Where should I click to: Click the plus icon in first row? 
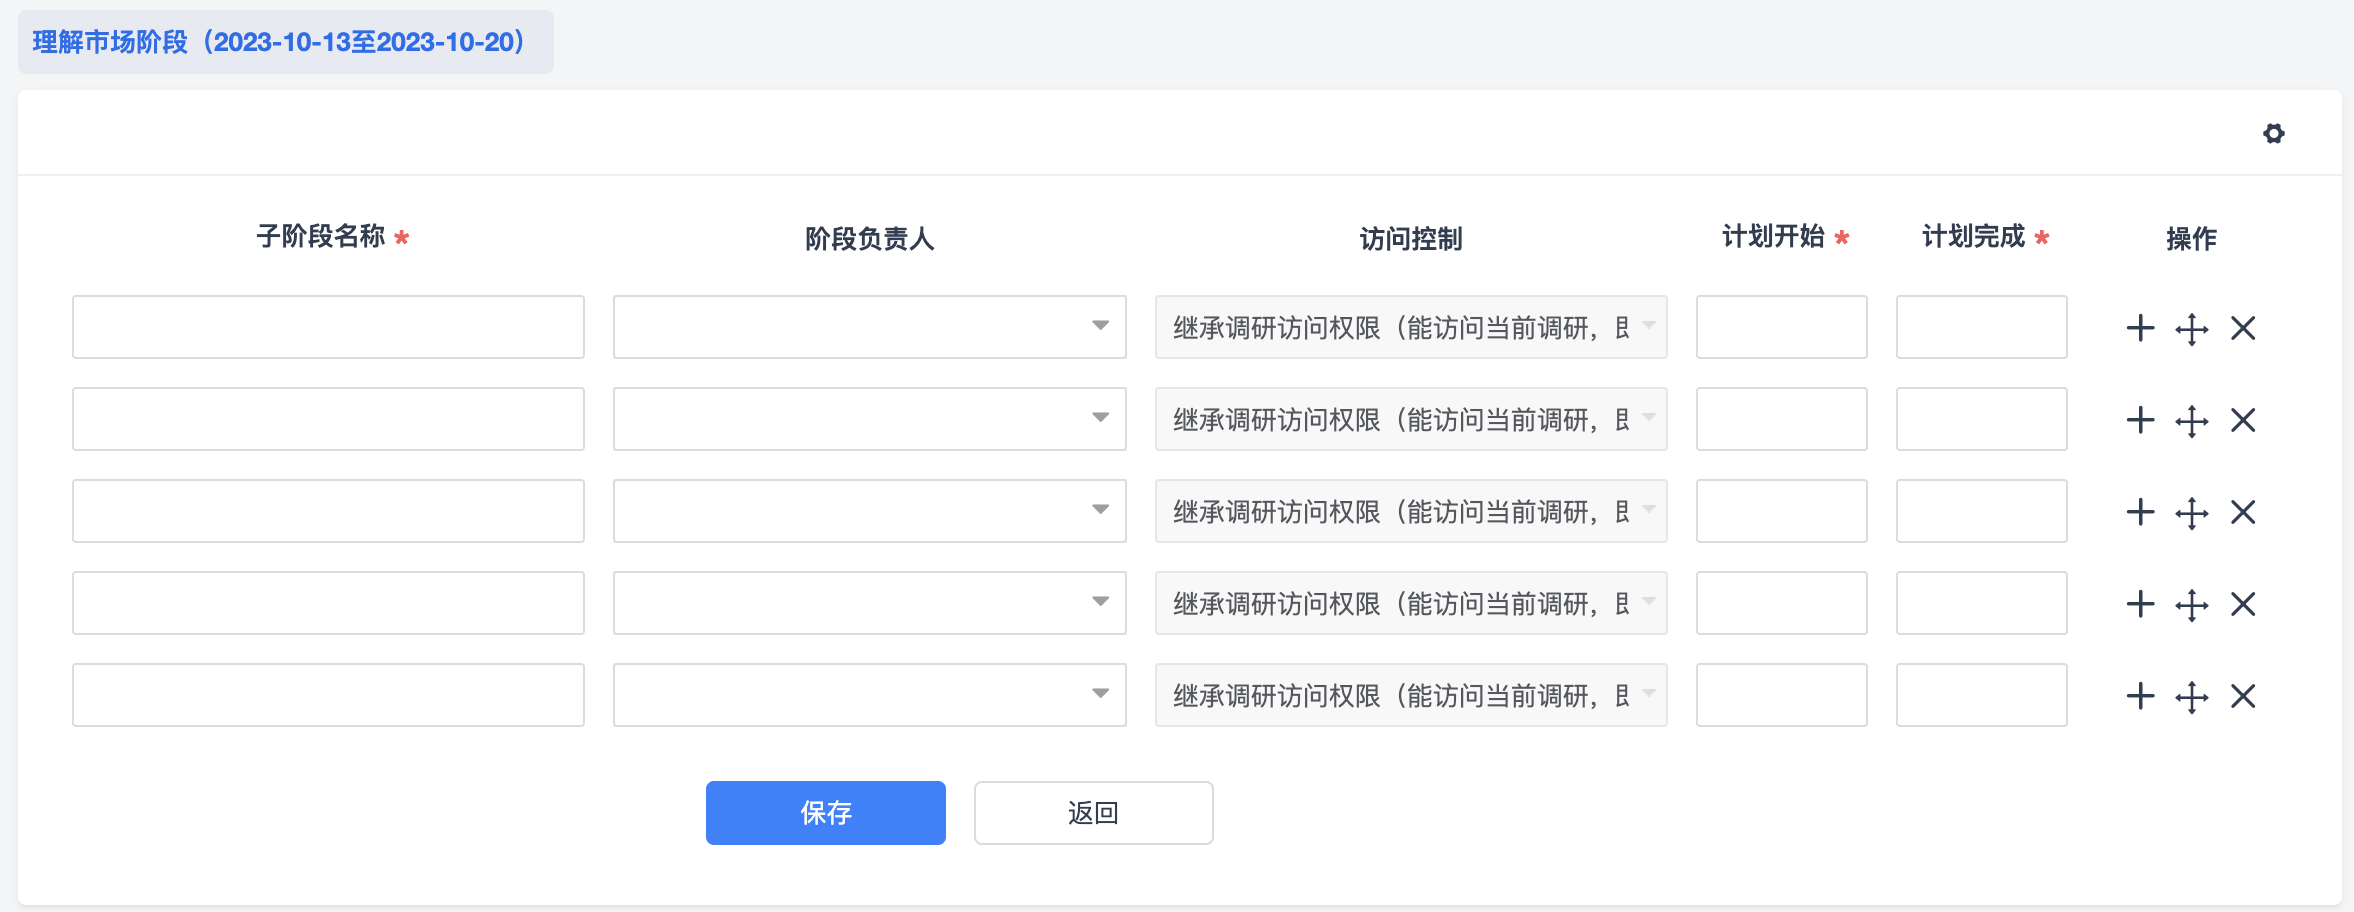click(x=2140, y=328)
